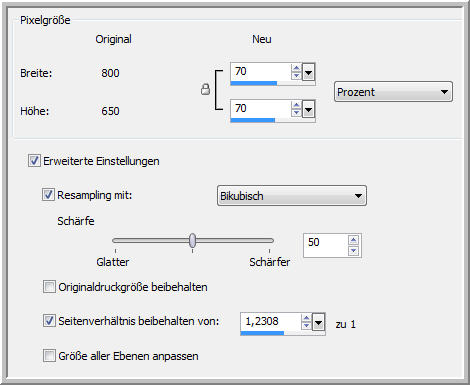Decrease Schärfe value with down arrow
This screenshot has width=470, height=385.
pos(353,251)
